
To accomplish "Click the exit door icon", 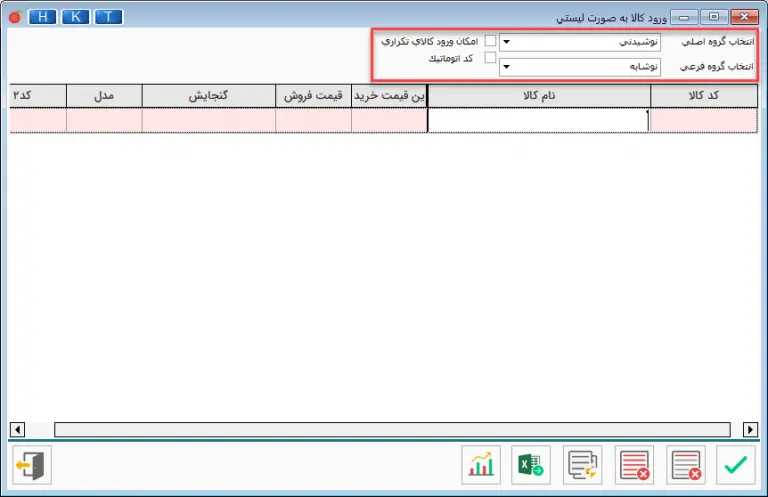I will [x=32, y=465].
